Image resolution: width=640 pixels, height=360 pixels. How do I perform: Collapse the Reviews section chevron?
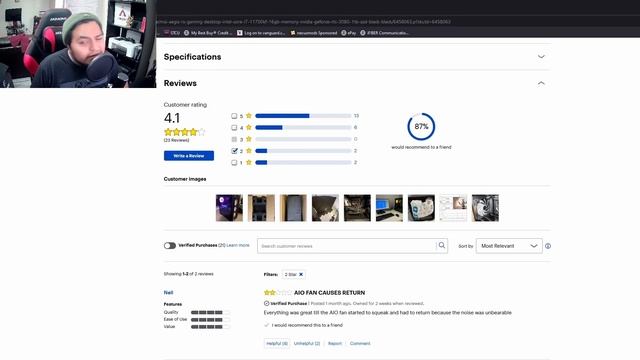tap(541, 83)
